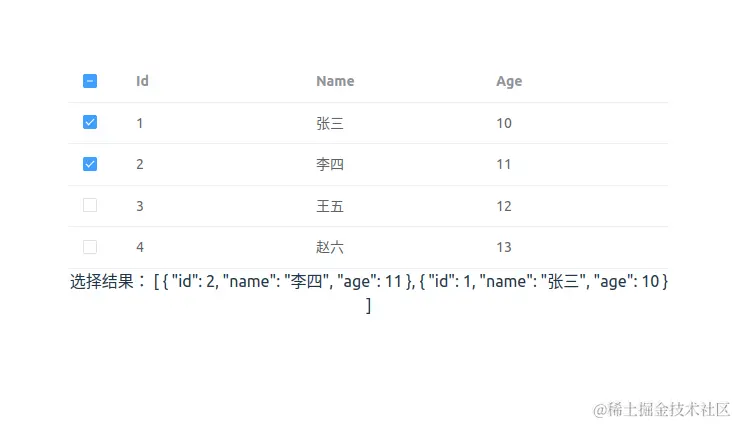Toggle the select-all header checkbox
Image resolution: width=736 pixels, height=424 pixels.
[x=90, y=81]
